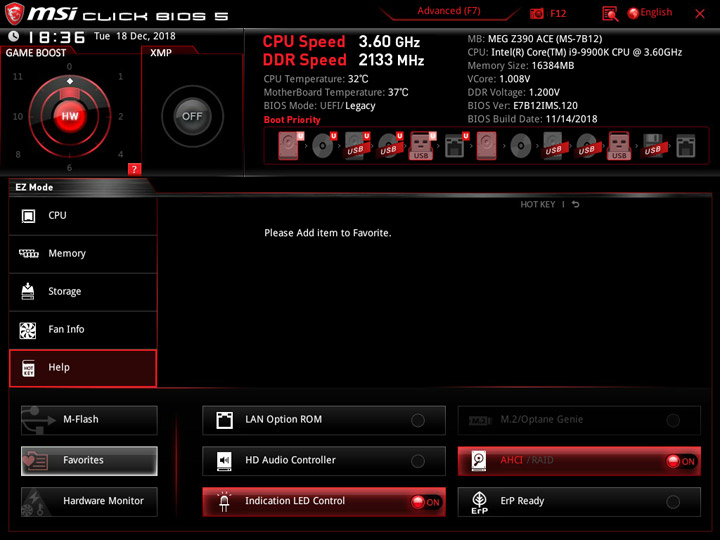This screenshot has height=540, width=720.
Task: Select the legacy CD/DVD boot icon
Action: pos(521,146)
